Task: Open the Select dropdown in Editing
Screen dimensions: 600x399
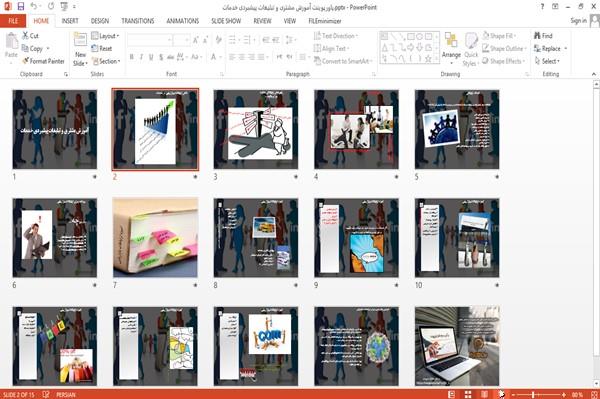Action: tap(547, 61)
